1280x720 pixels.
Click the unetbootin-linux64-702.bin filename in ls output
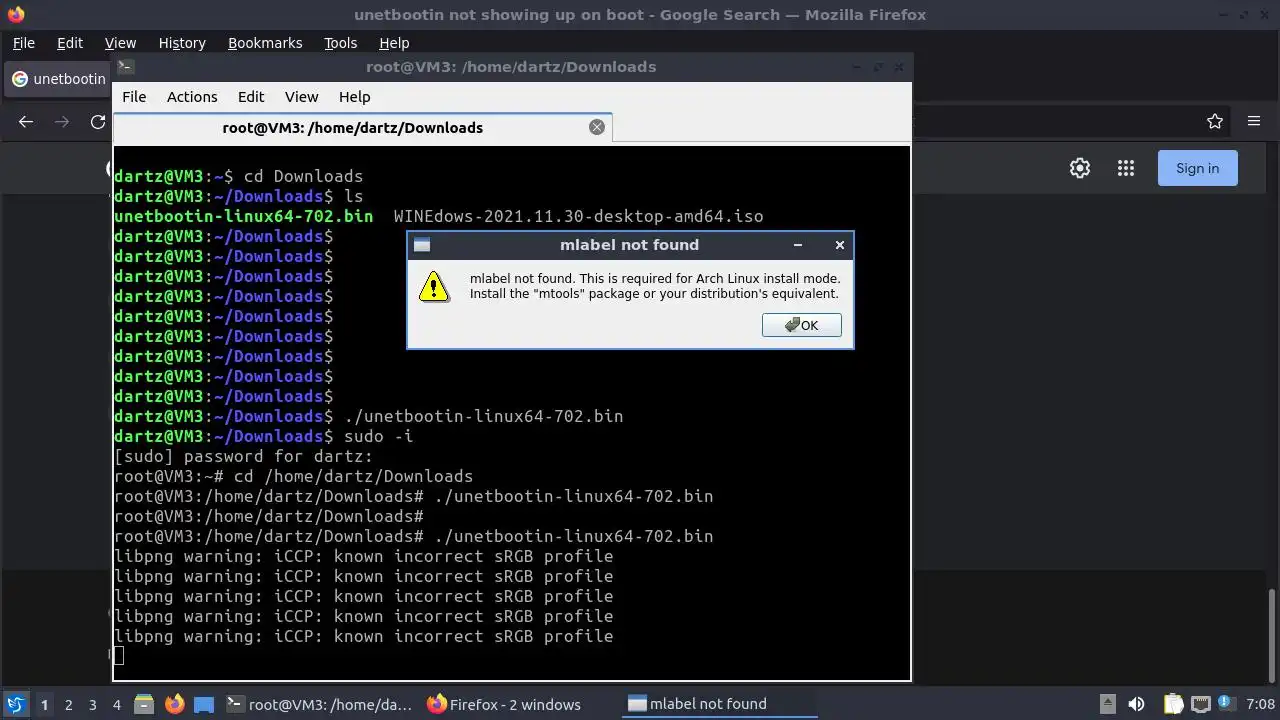coord(243,216)
